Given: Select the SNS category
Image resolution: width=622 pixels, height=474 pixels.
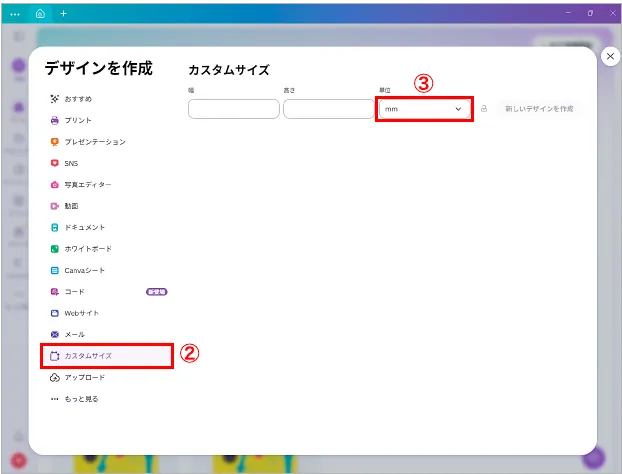Looking at the screenshot, I should pyautogui.click(x=107, y=163).
